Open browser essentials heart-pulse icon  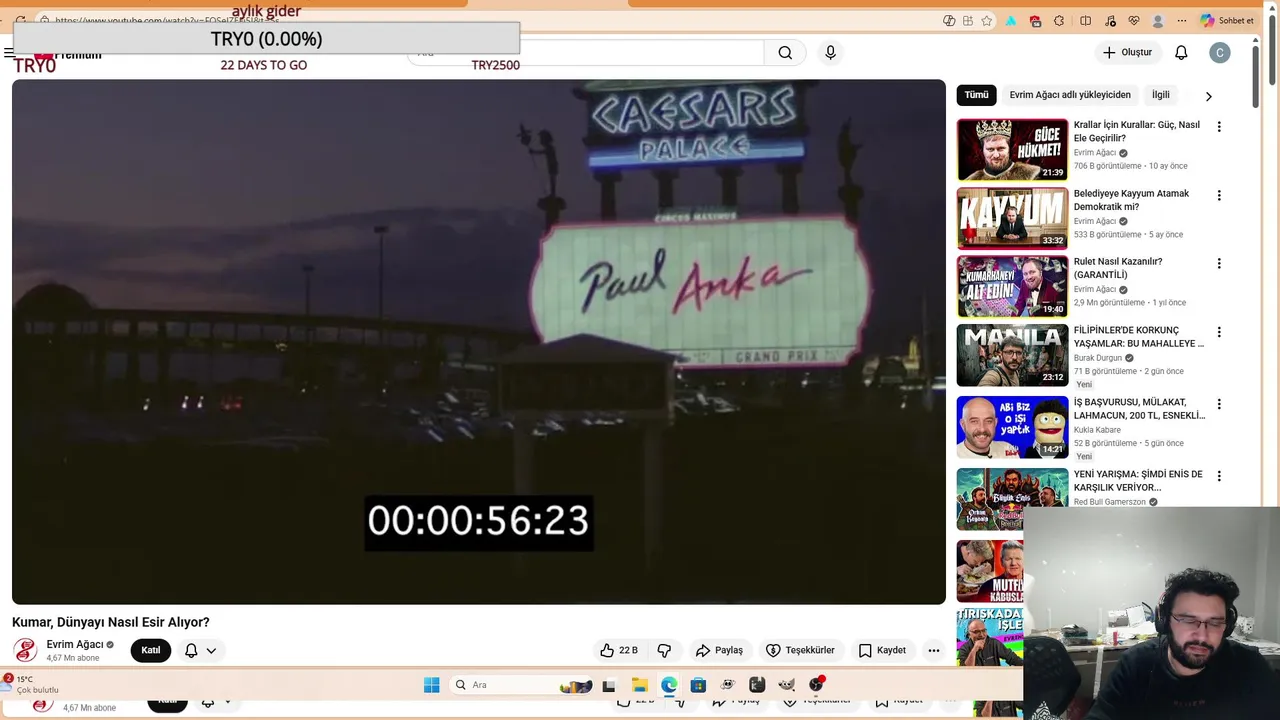coord(1134,21)
